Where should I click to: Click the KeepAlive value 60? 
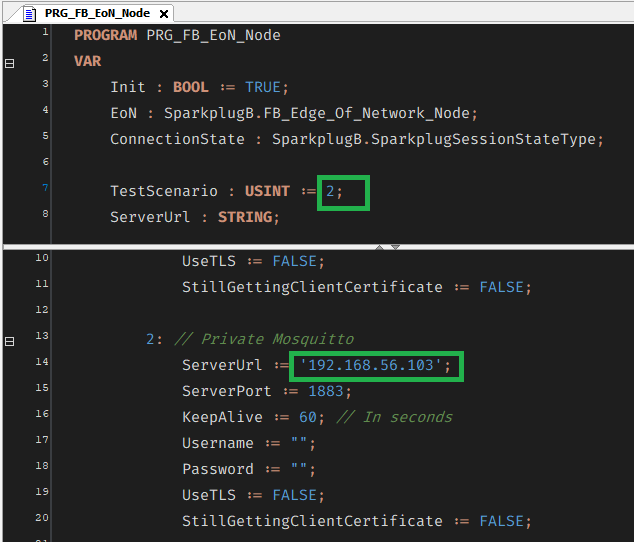(x=308, y=417)
